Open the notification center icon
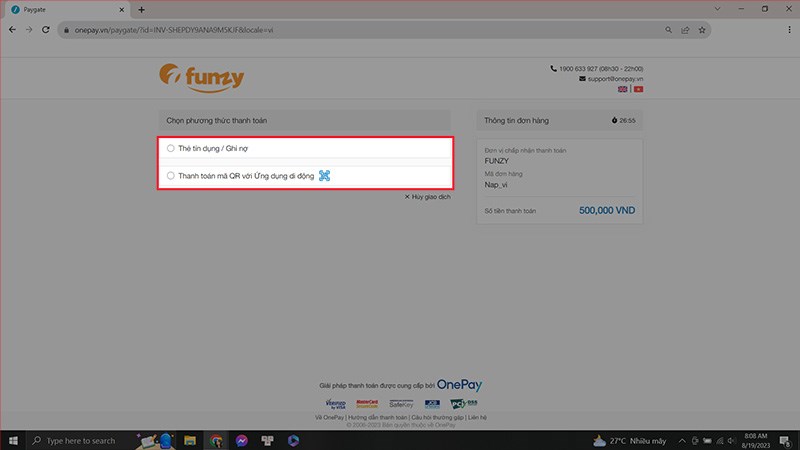Screen dimensions: 800x450 point(786,440)
